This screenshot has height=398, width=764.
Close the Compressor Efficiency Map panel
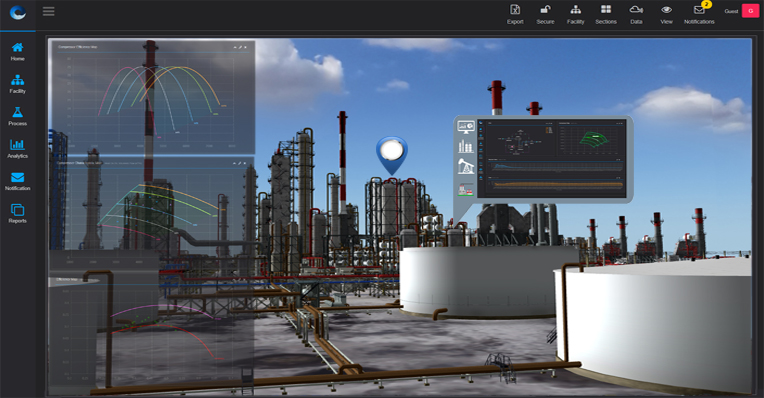pyautogui.click(x=246, y=47)
